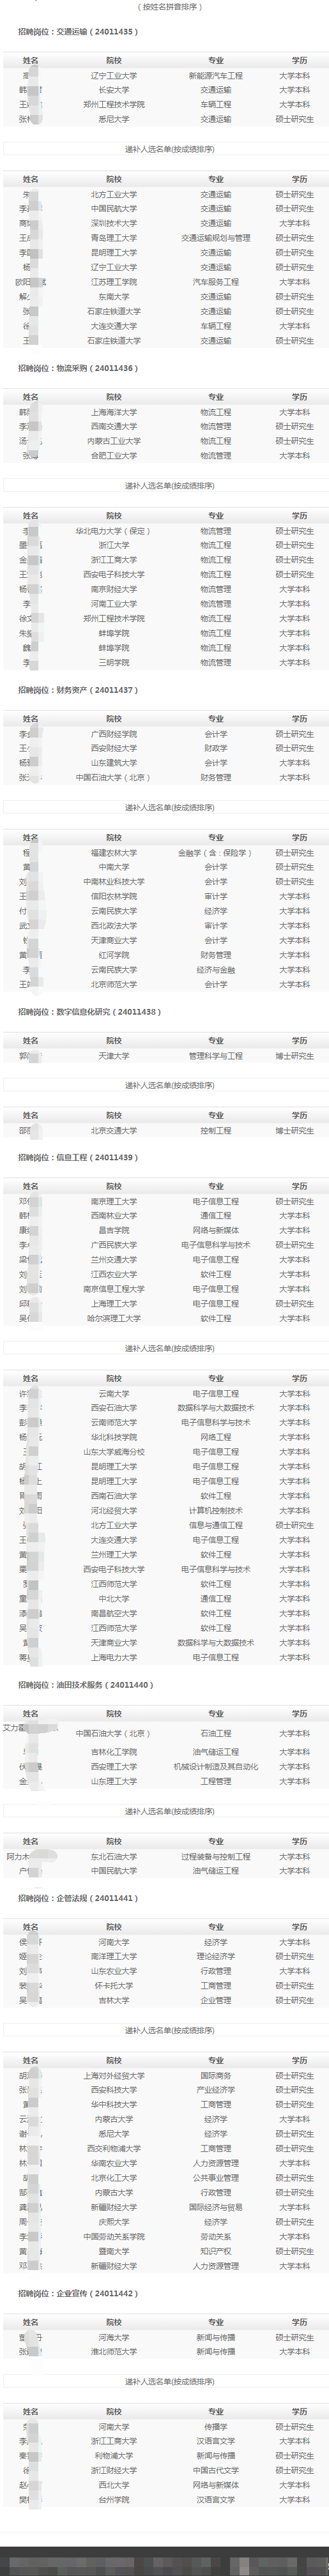Select the major cell 计算机控制技术
The image size is (329, 2576).
point(216,1511)
